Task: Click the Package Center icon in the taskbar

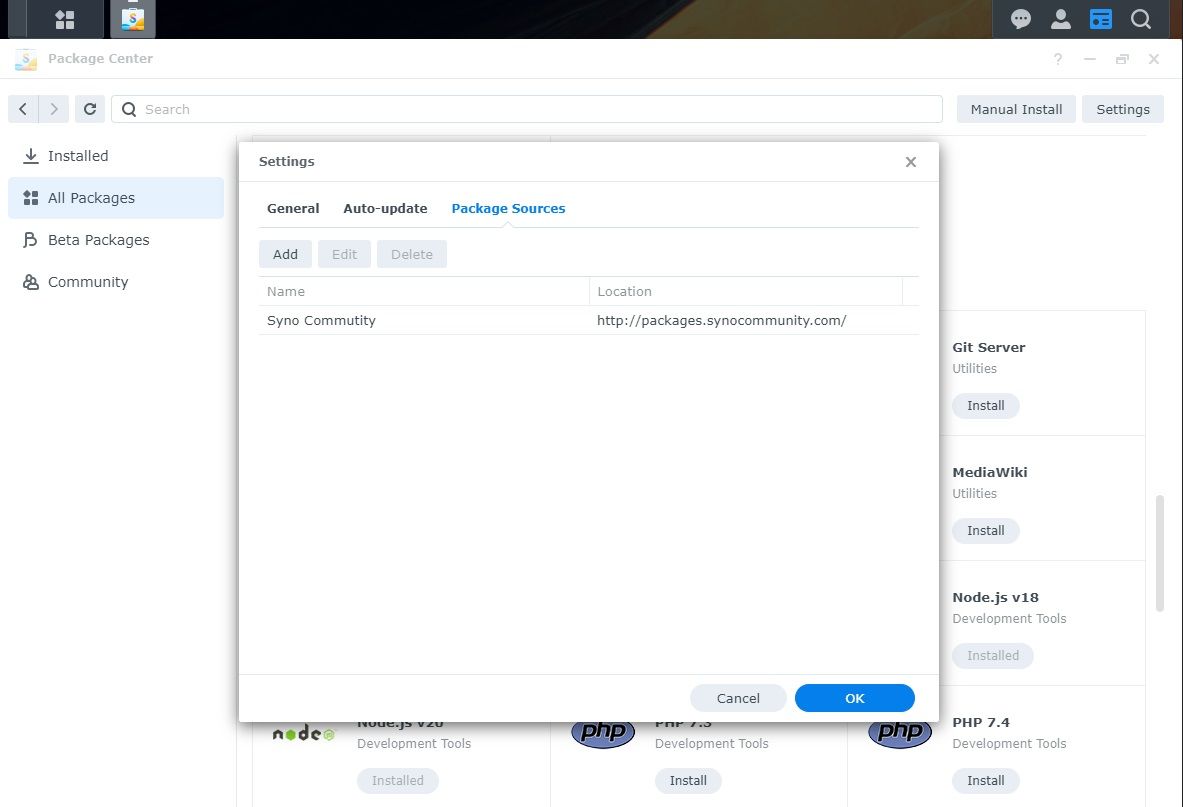Action: pyautogui.click(x=131, y=18)
